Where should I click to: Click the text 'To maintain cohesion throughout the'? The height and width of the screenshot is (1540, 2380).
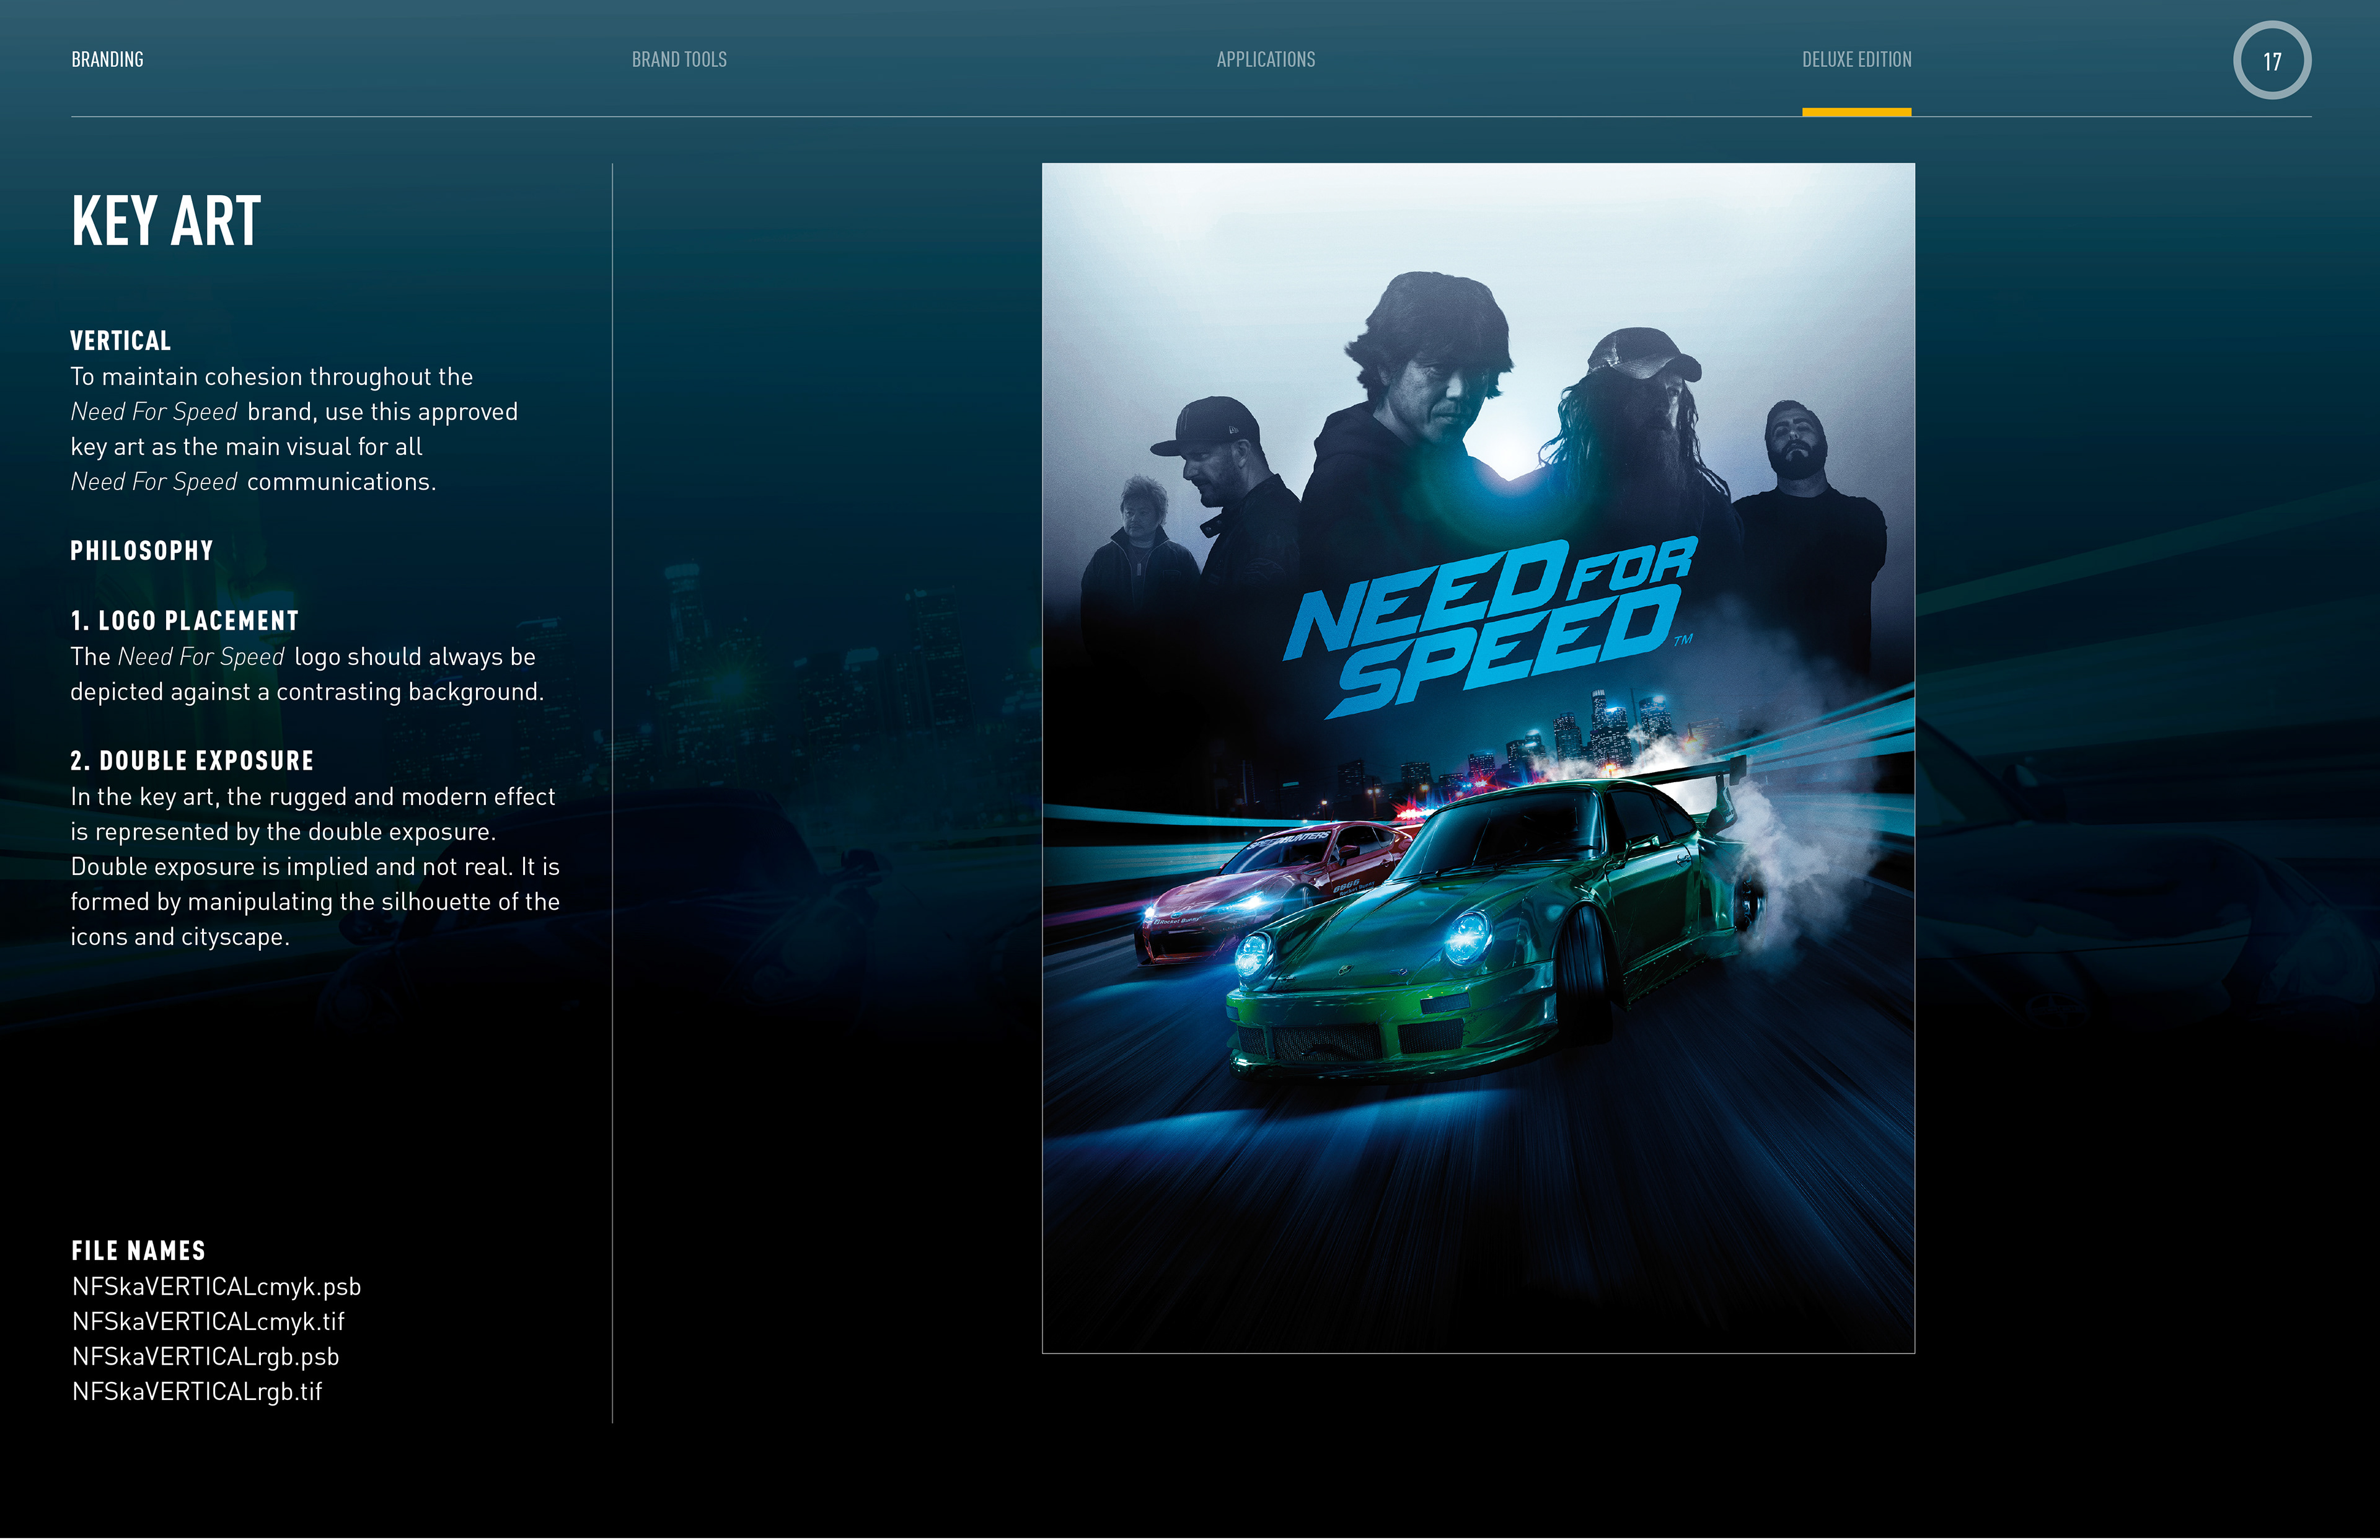[272, 377]
